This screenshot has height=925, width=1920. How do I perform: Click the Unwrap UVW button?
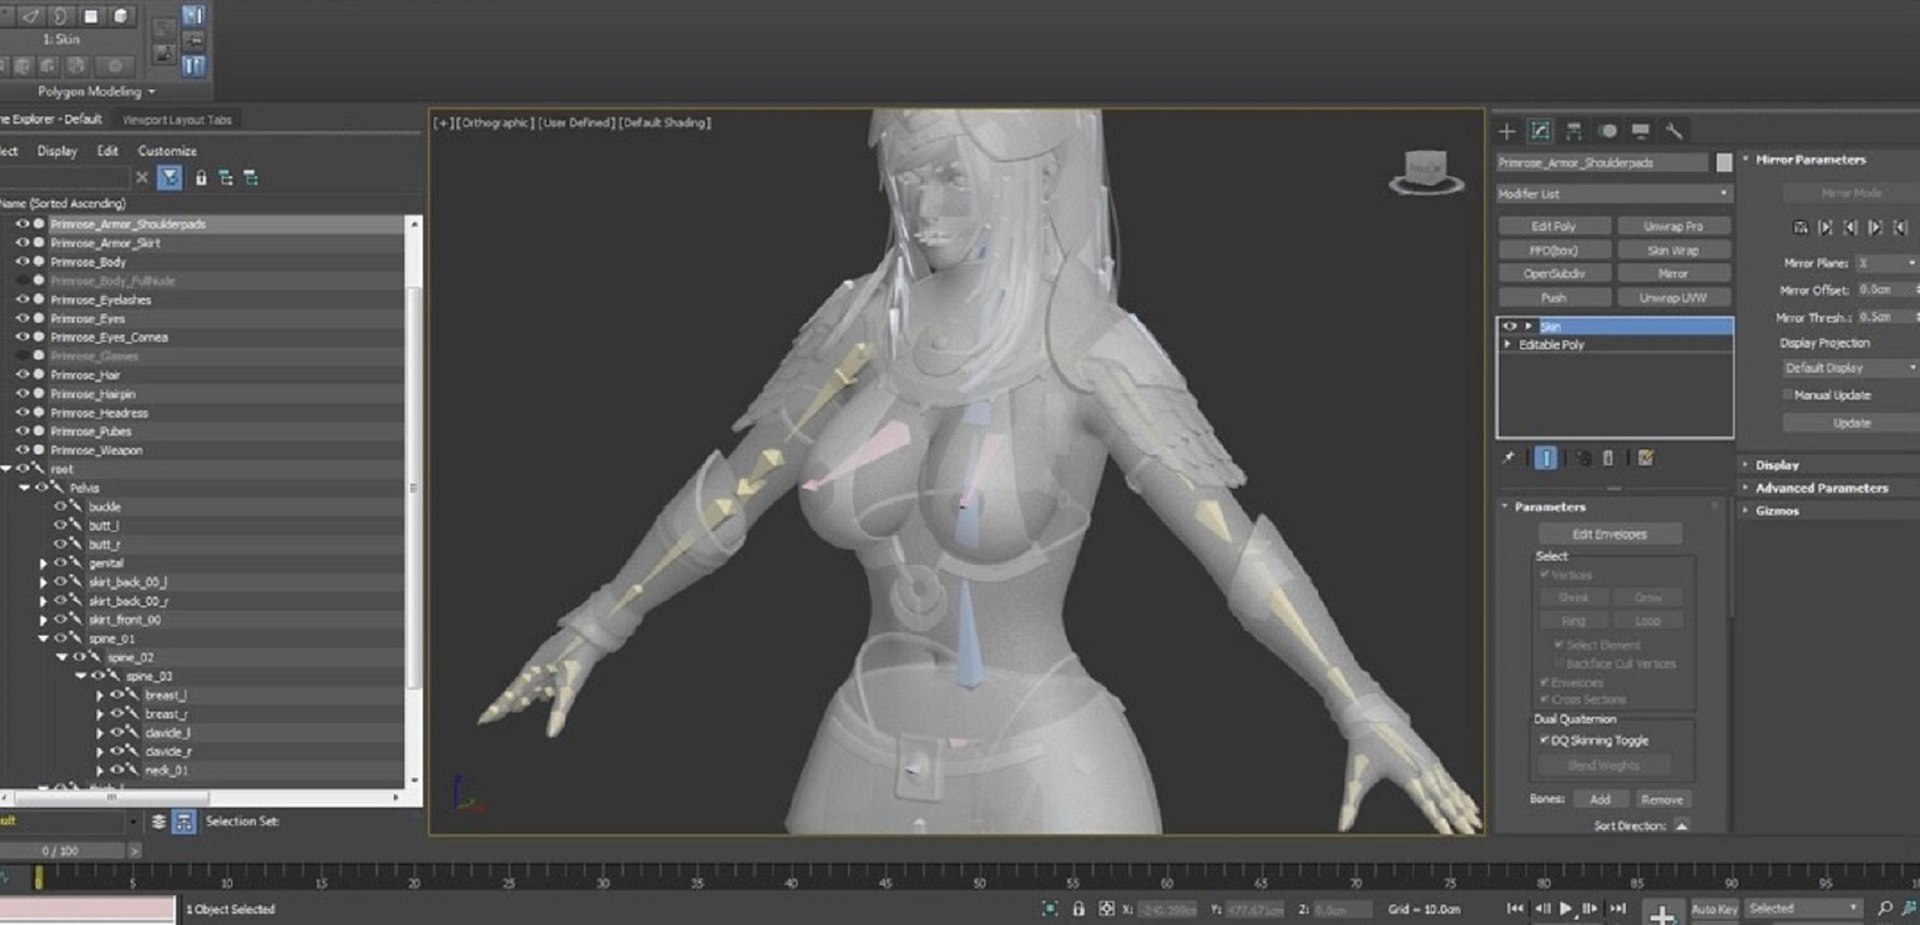coord(1673,298)
